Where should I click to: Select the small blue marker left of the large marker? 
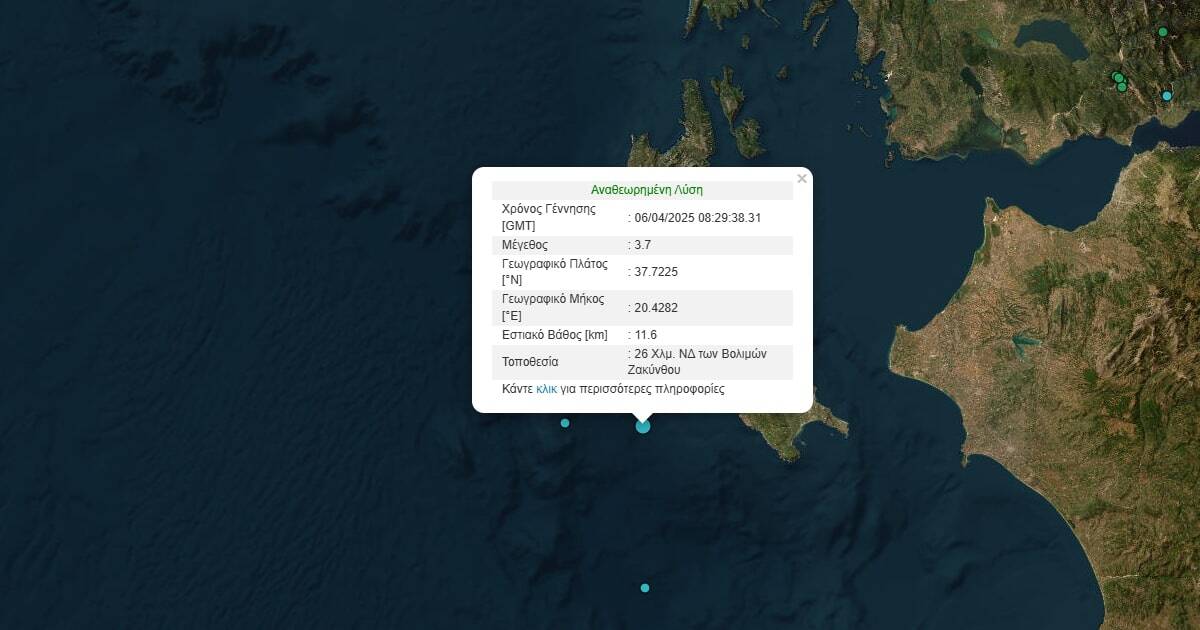coord(565,423)
